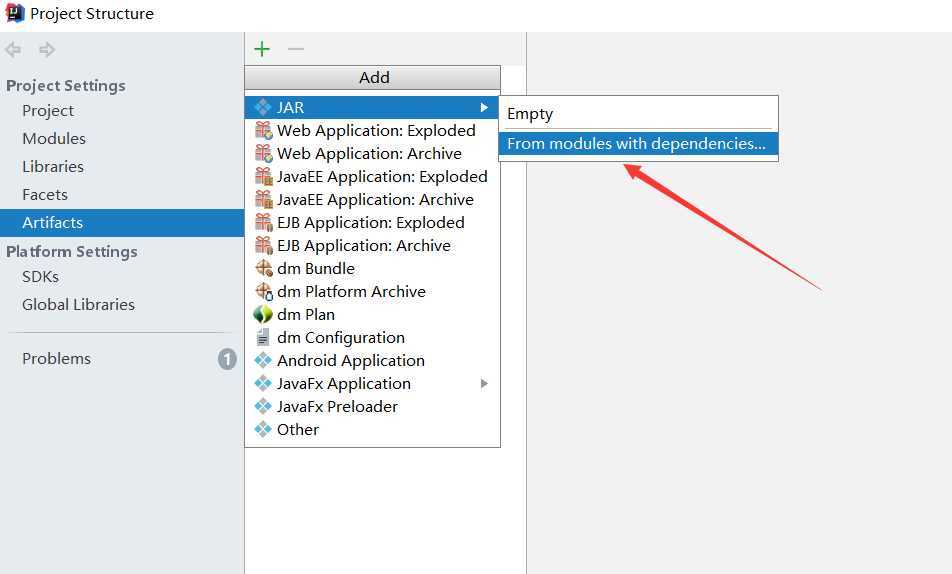Choose From modules with dependencies...
This screenshot has width=952, height=574.
pyautogui.click(x=638, y=144)
